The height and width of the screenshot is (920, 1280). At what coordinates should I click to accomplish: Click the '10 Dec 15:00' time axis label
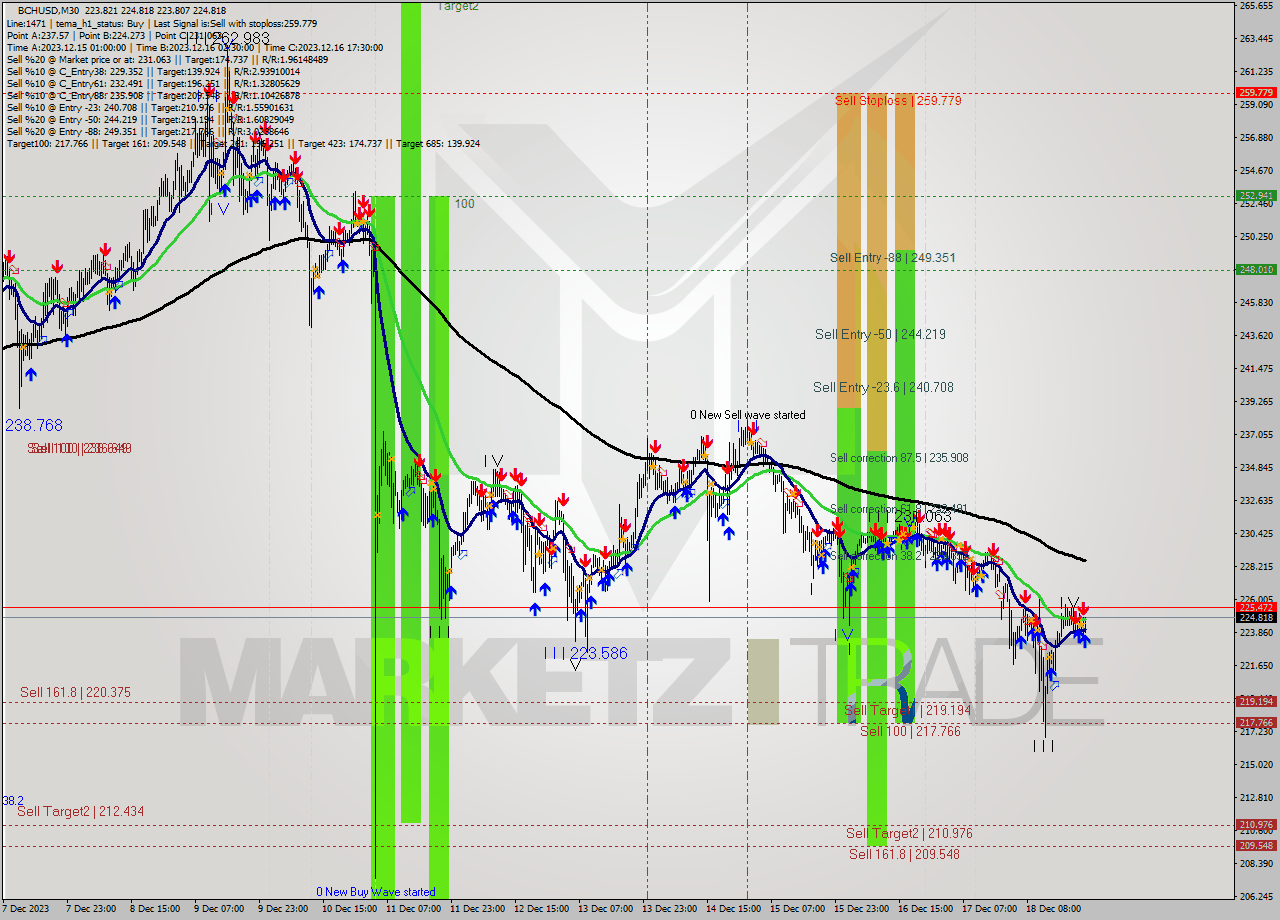point(348,909)
